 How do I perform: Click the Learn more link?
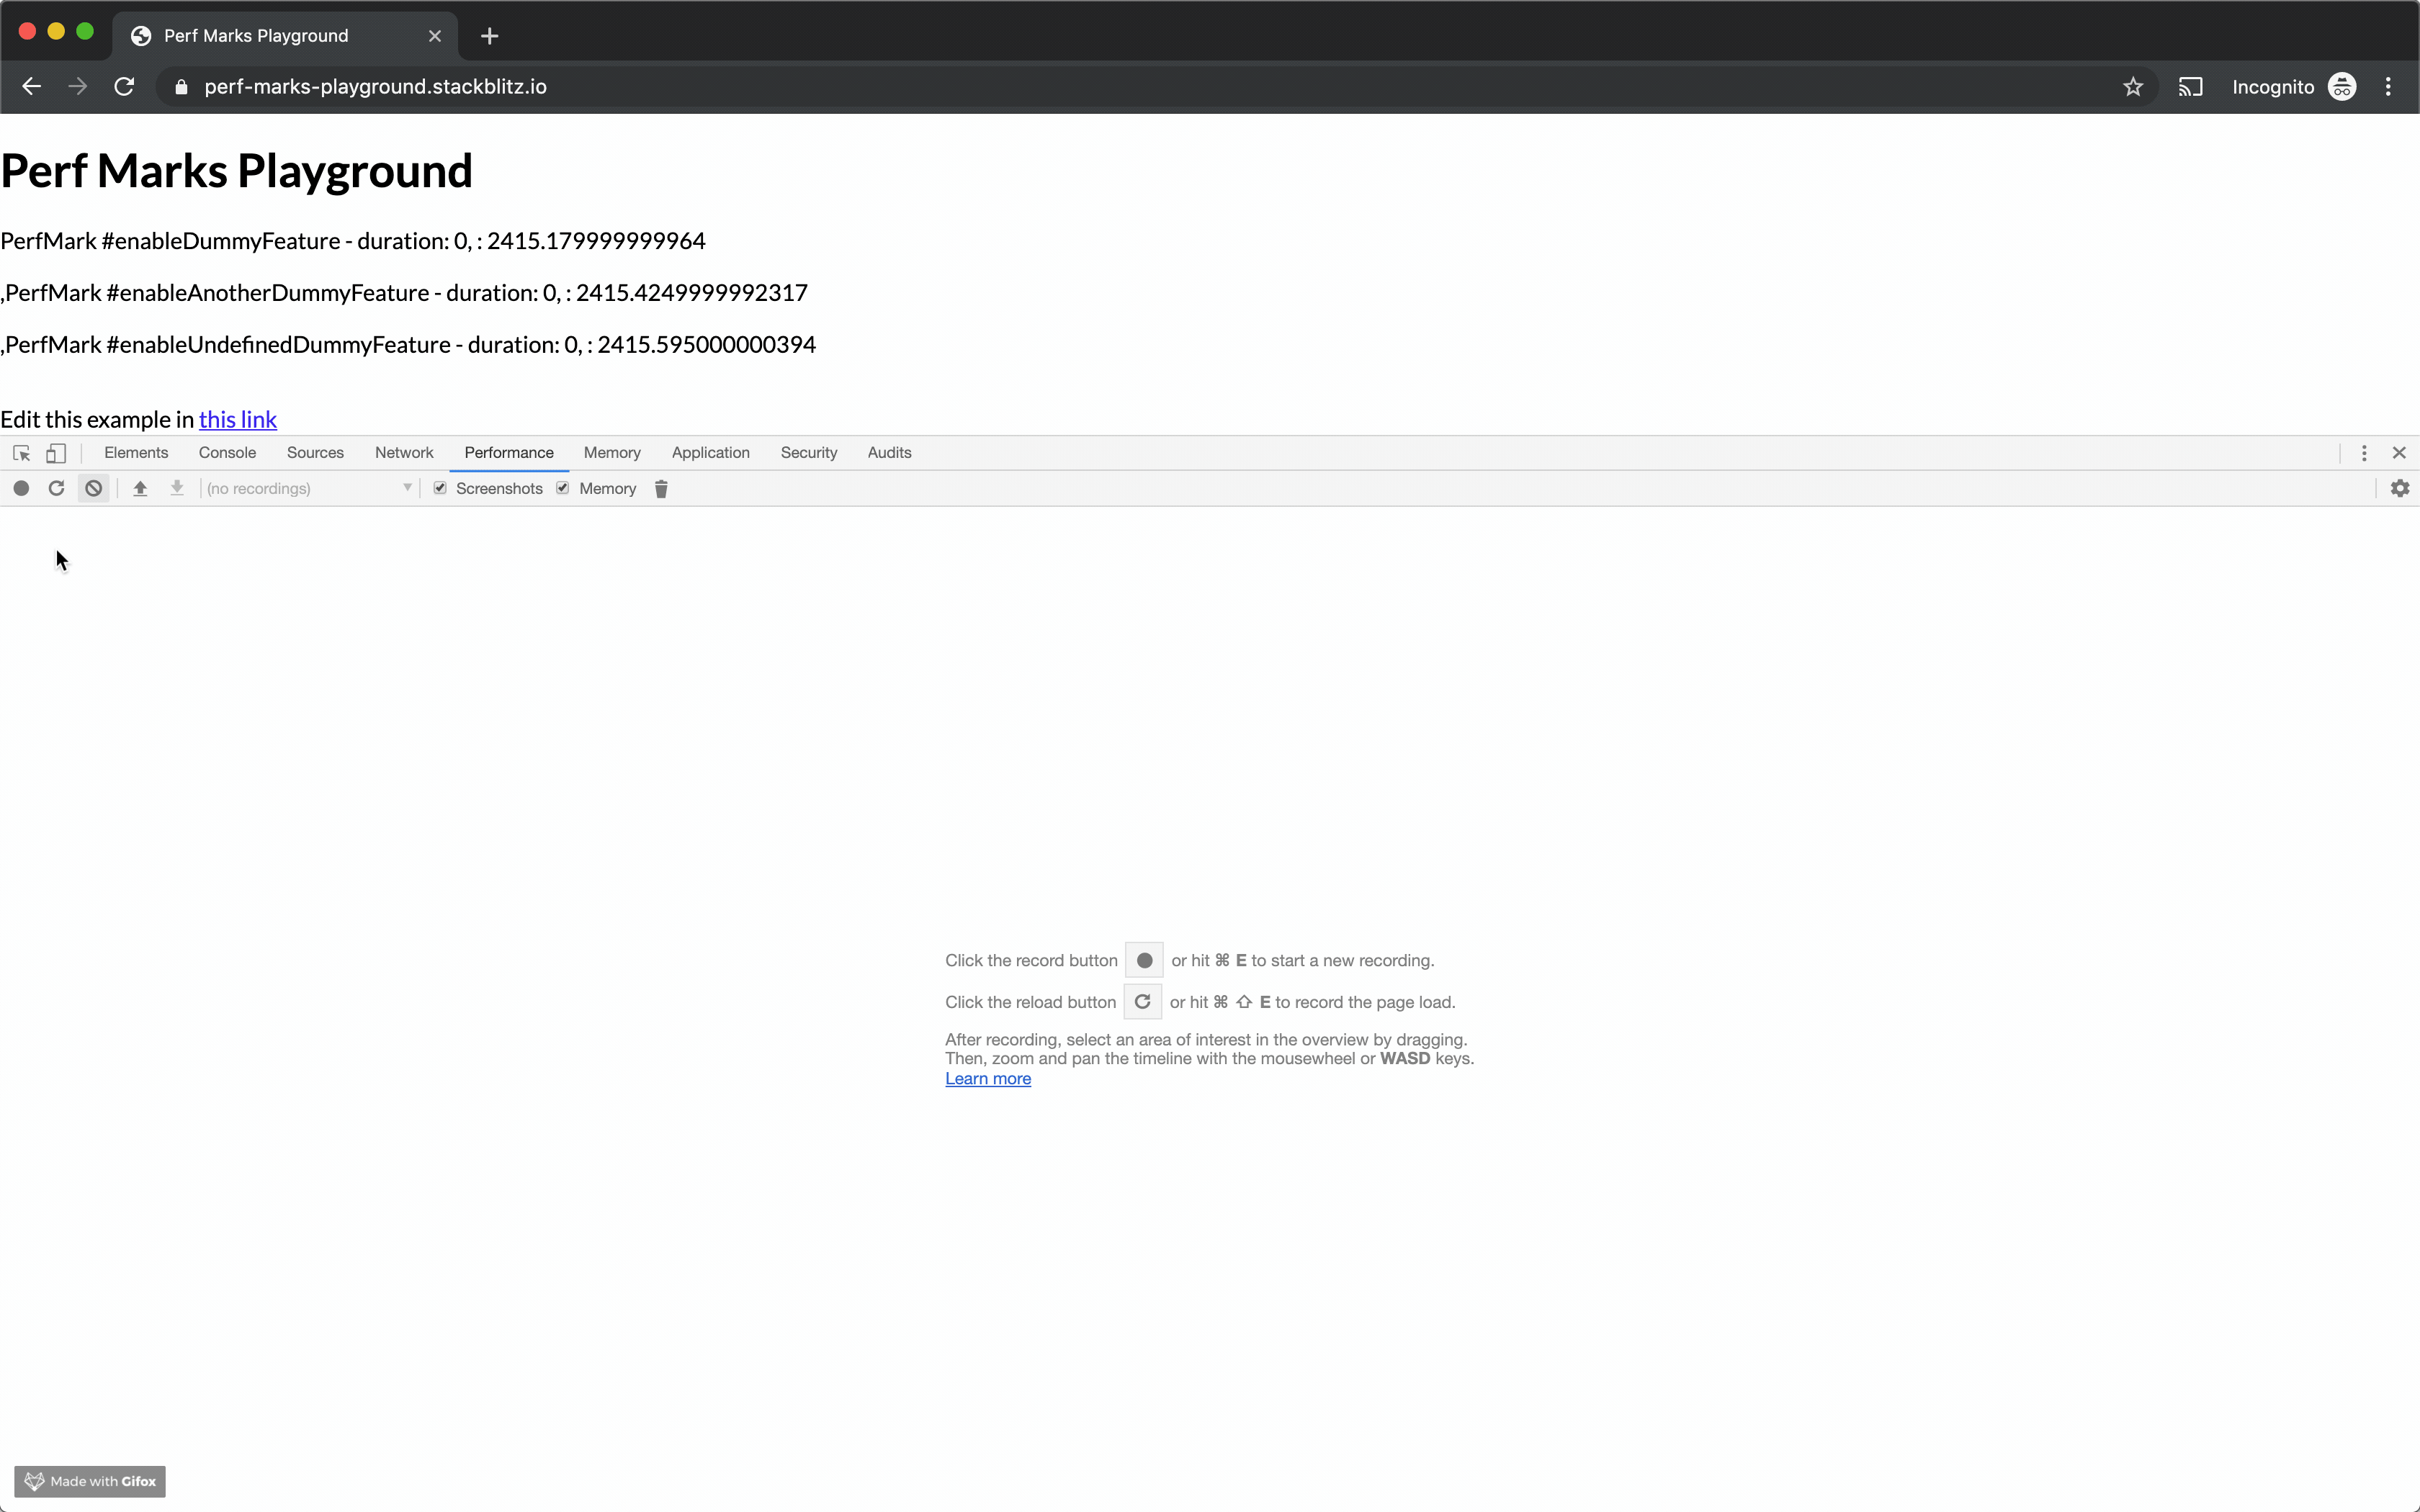click(987, 1079)
